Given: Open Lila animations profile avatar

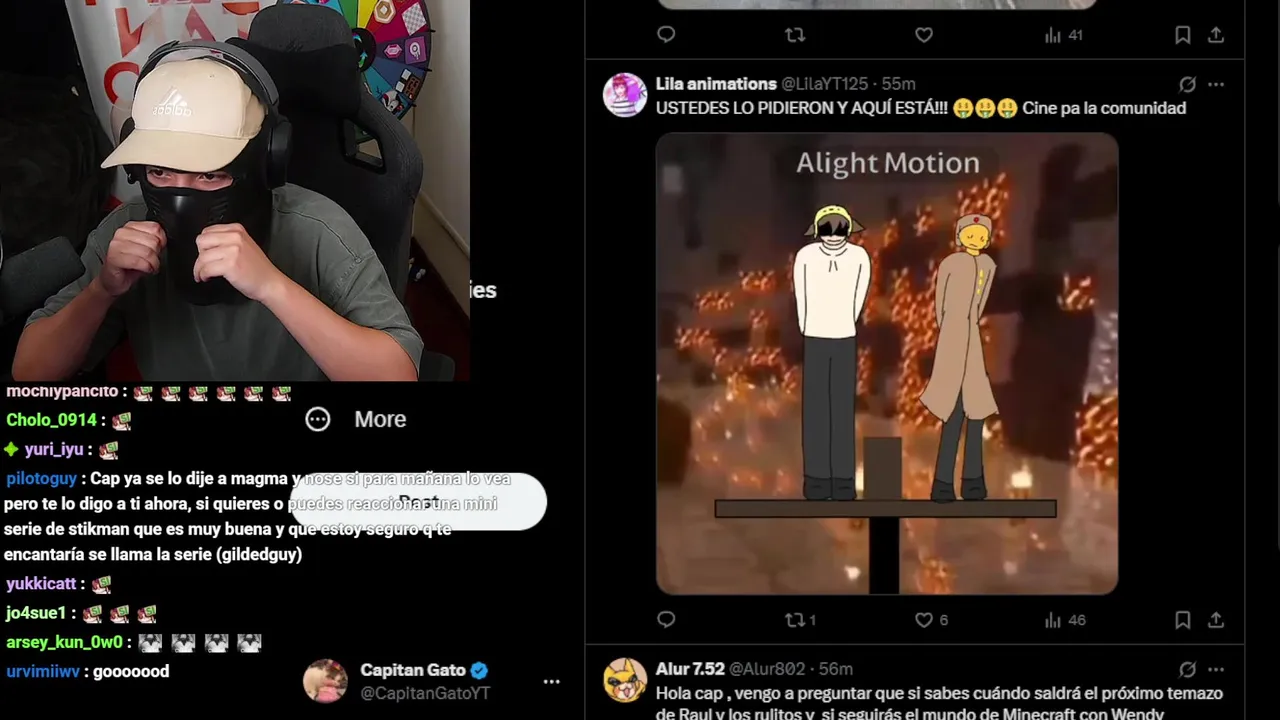Looking at the screenshot, I should click(x=625, y=95).
